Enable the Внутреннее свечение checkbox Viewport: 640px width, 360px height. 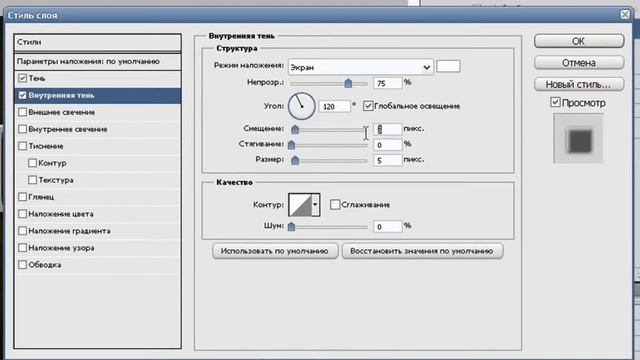point(22,129)
